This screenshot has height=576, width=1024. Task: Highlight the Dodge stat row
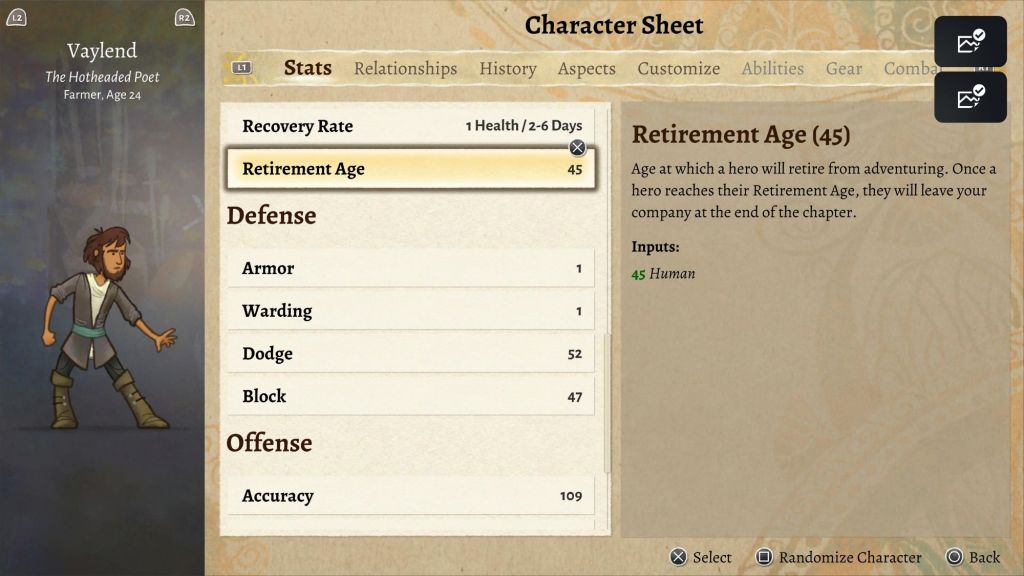tap(411, 354)
